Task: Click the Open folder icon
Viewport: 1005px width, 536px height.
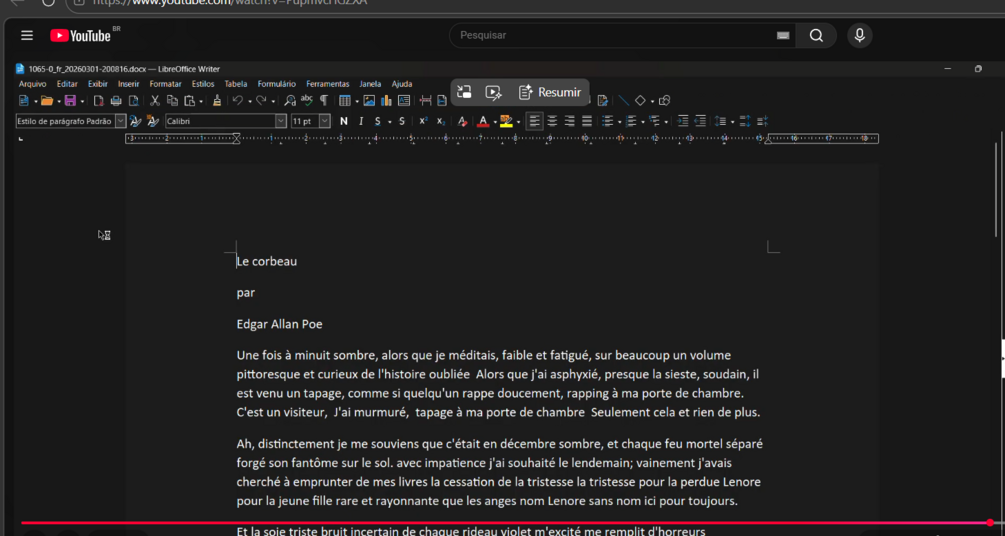Action: (47, 101)
